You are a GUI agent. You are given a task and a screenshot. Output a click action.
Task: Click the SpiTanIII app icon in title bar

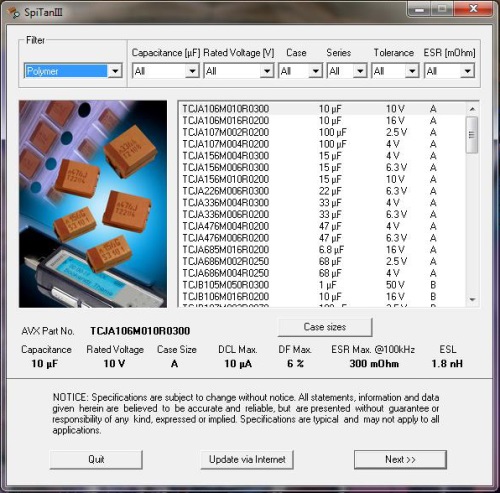pyautogui.click(x=14, y=13)
